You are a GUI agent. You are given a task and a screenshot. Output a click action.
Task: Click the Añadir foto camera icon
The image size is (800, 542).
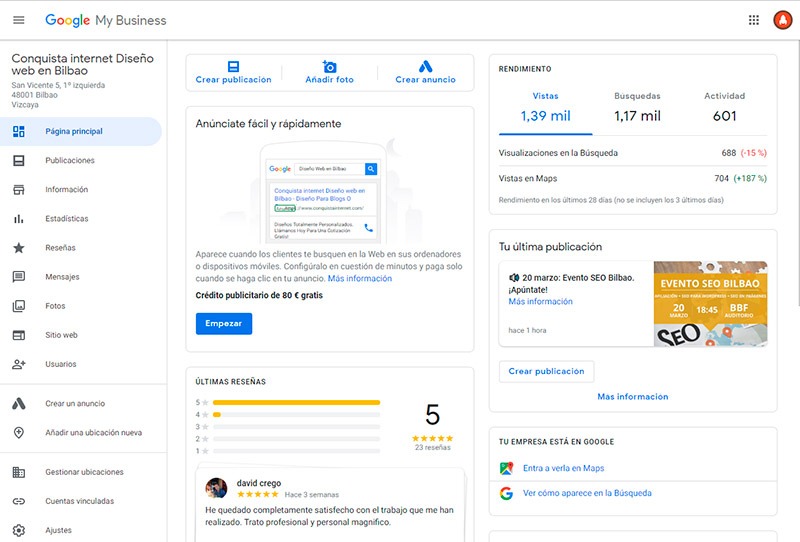[x=329, y=66]
